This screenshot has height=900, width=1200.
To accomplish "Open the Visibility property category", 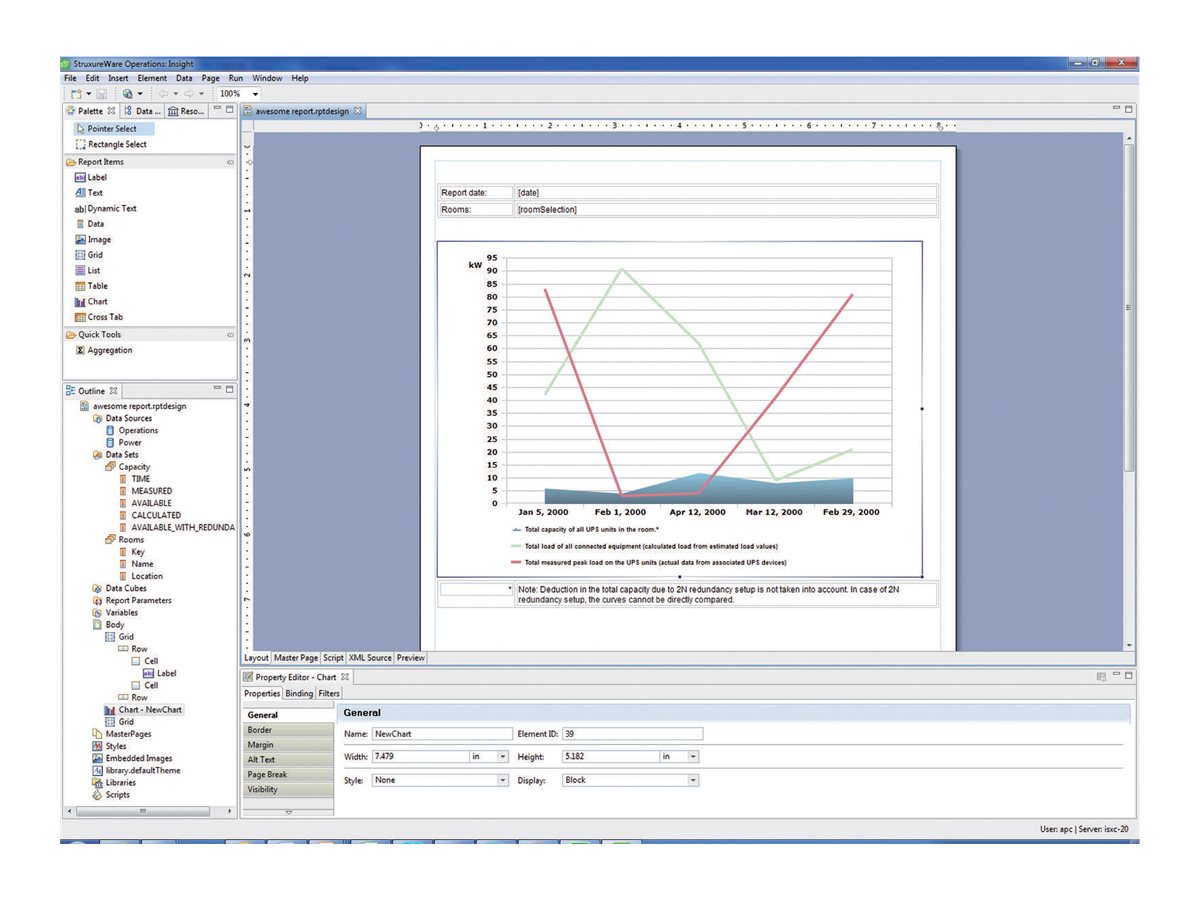I will click(262, 790).
